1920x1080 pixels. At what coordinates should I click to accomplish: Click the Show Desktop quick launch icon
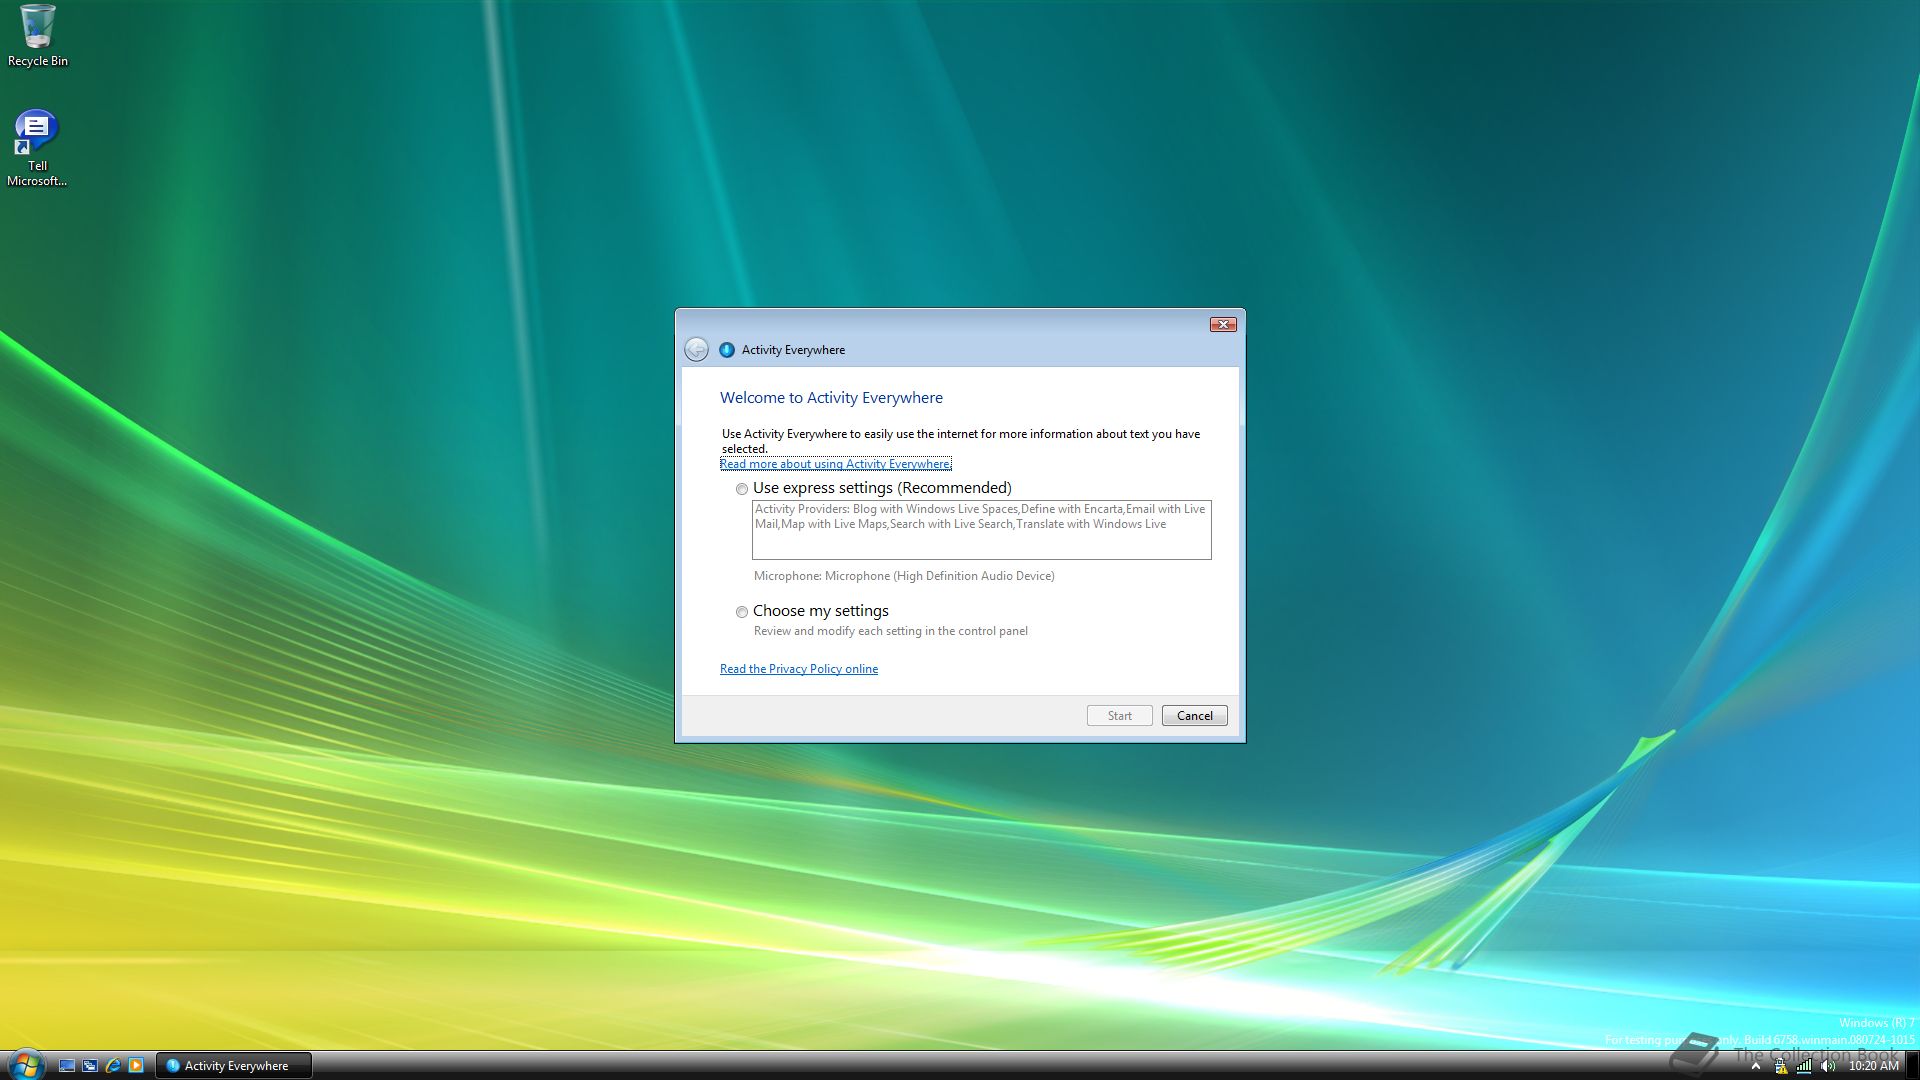pos(67,1066)
